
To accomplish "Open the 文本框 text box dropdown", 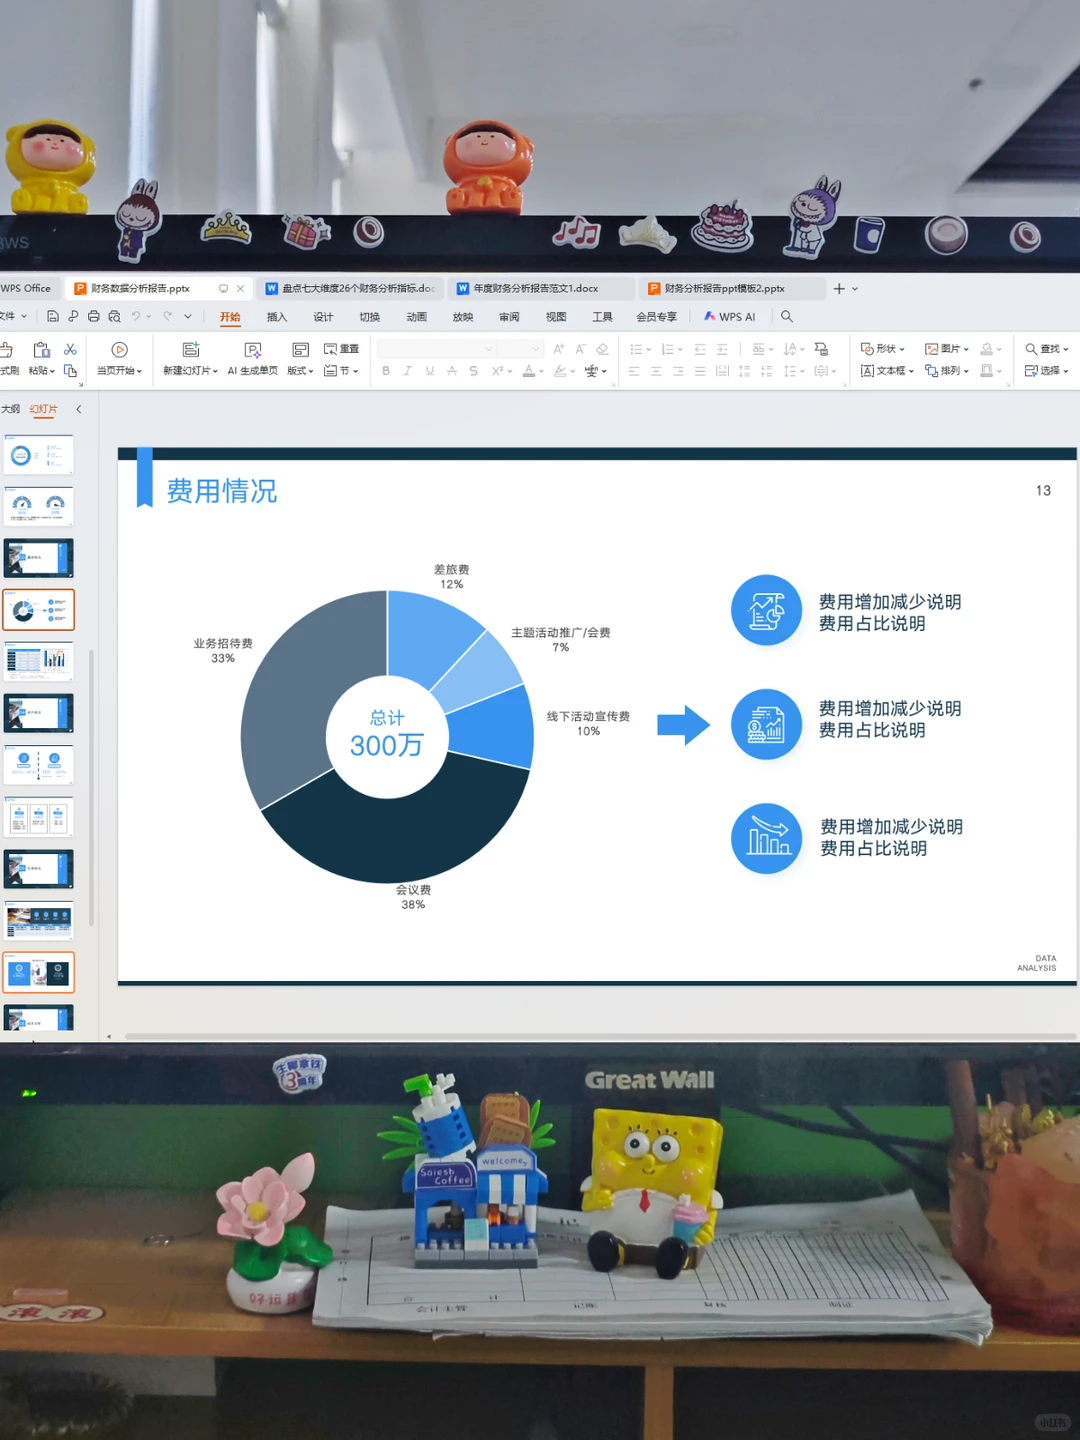I will 887,371.
